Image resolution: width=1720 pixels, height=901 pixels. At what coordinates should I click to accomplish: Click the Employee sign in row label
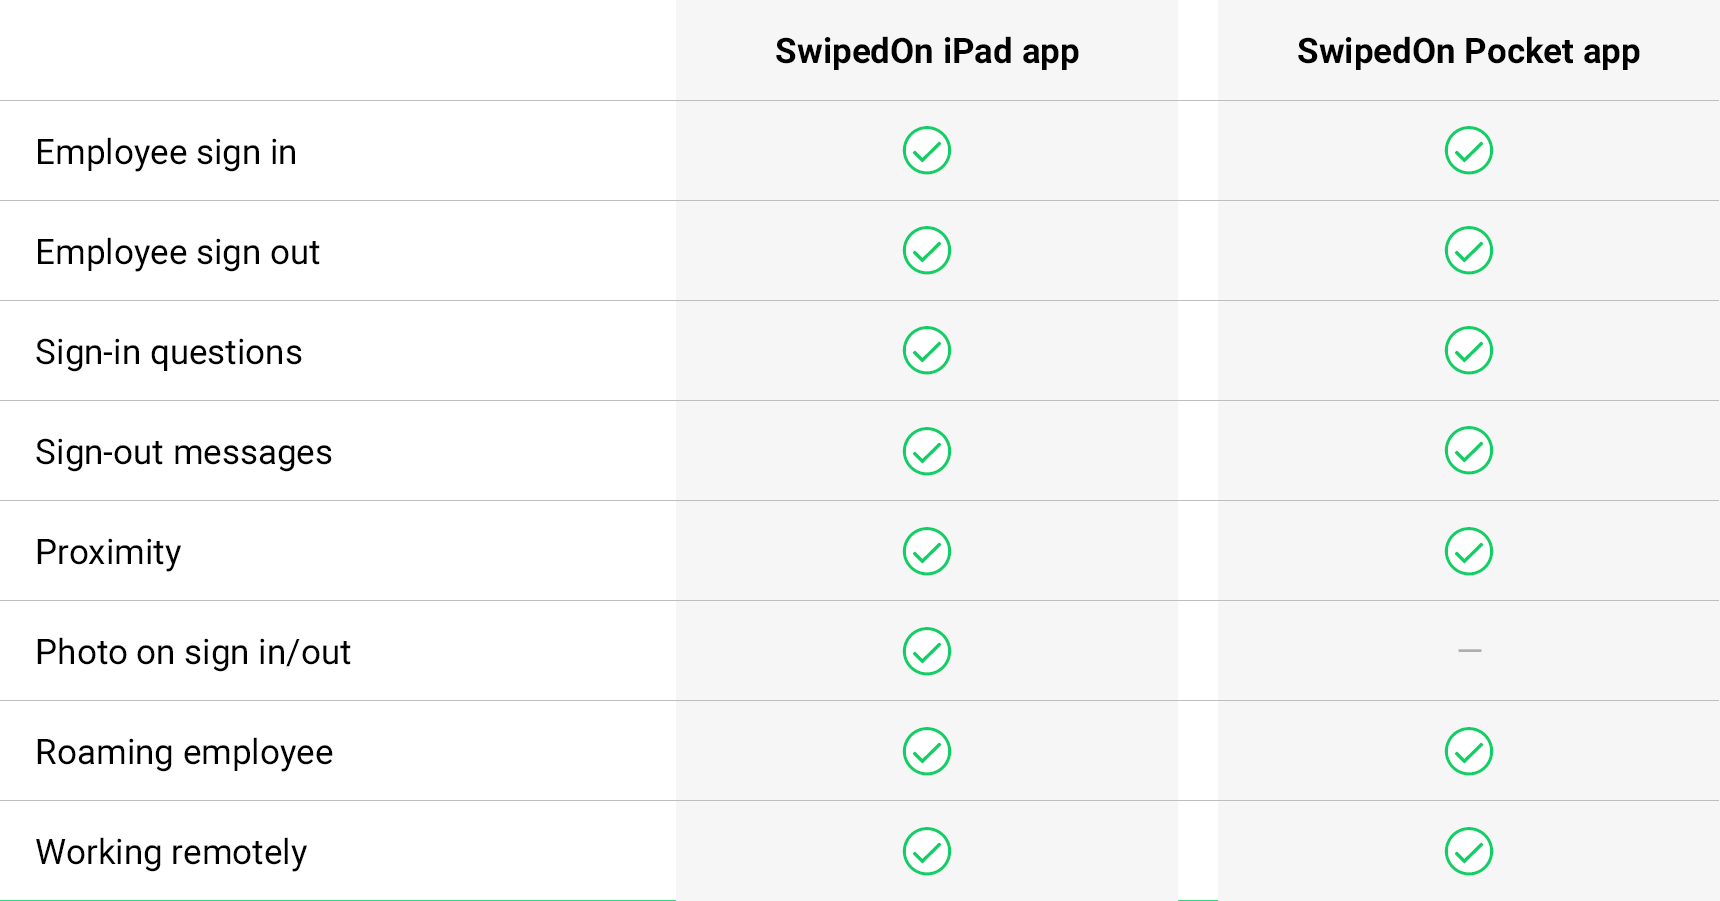click(x=166, y=153)
